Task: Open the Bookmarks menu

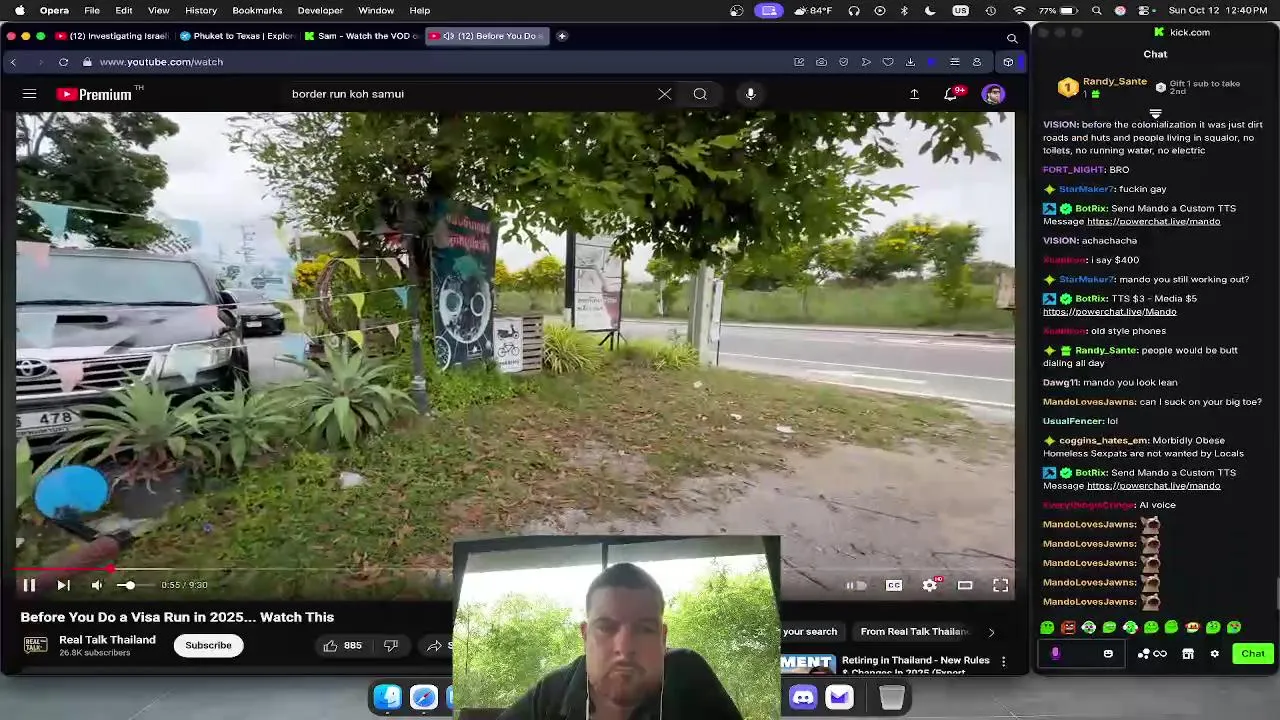Action: [257, 11]
